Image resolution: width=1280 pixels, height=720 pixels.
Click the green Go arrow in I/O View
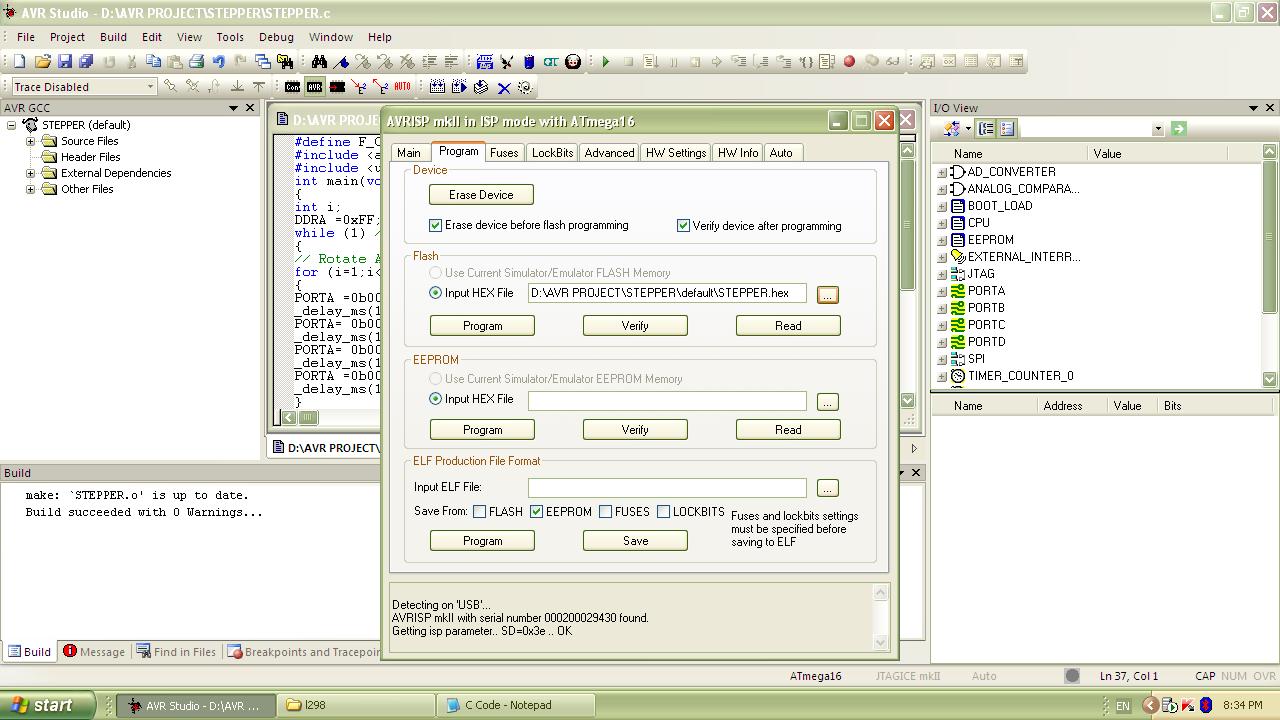[x=1178, y=128]
